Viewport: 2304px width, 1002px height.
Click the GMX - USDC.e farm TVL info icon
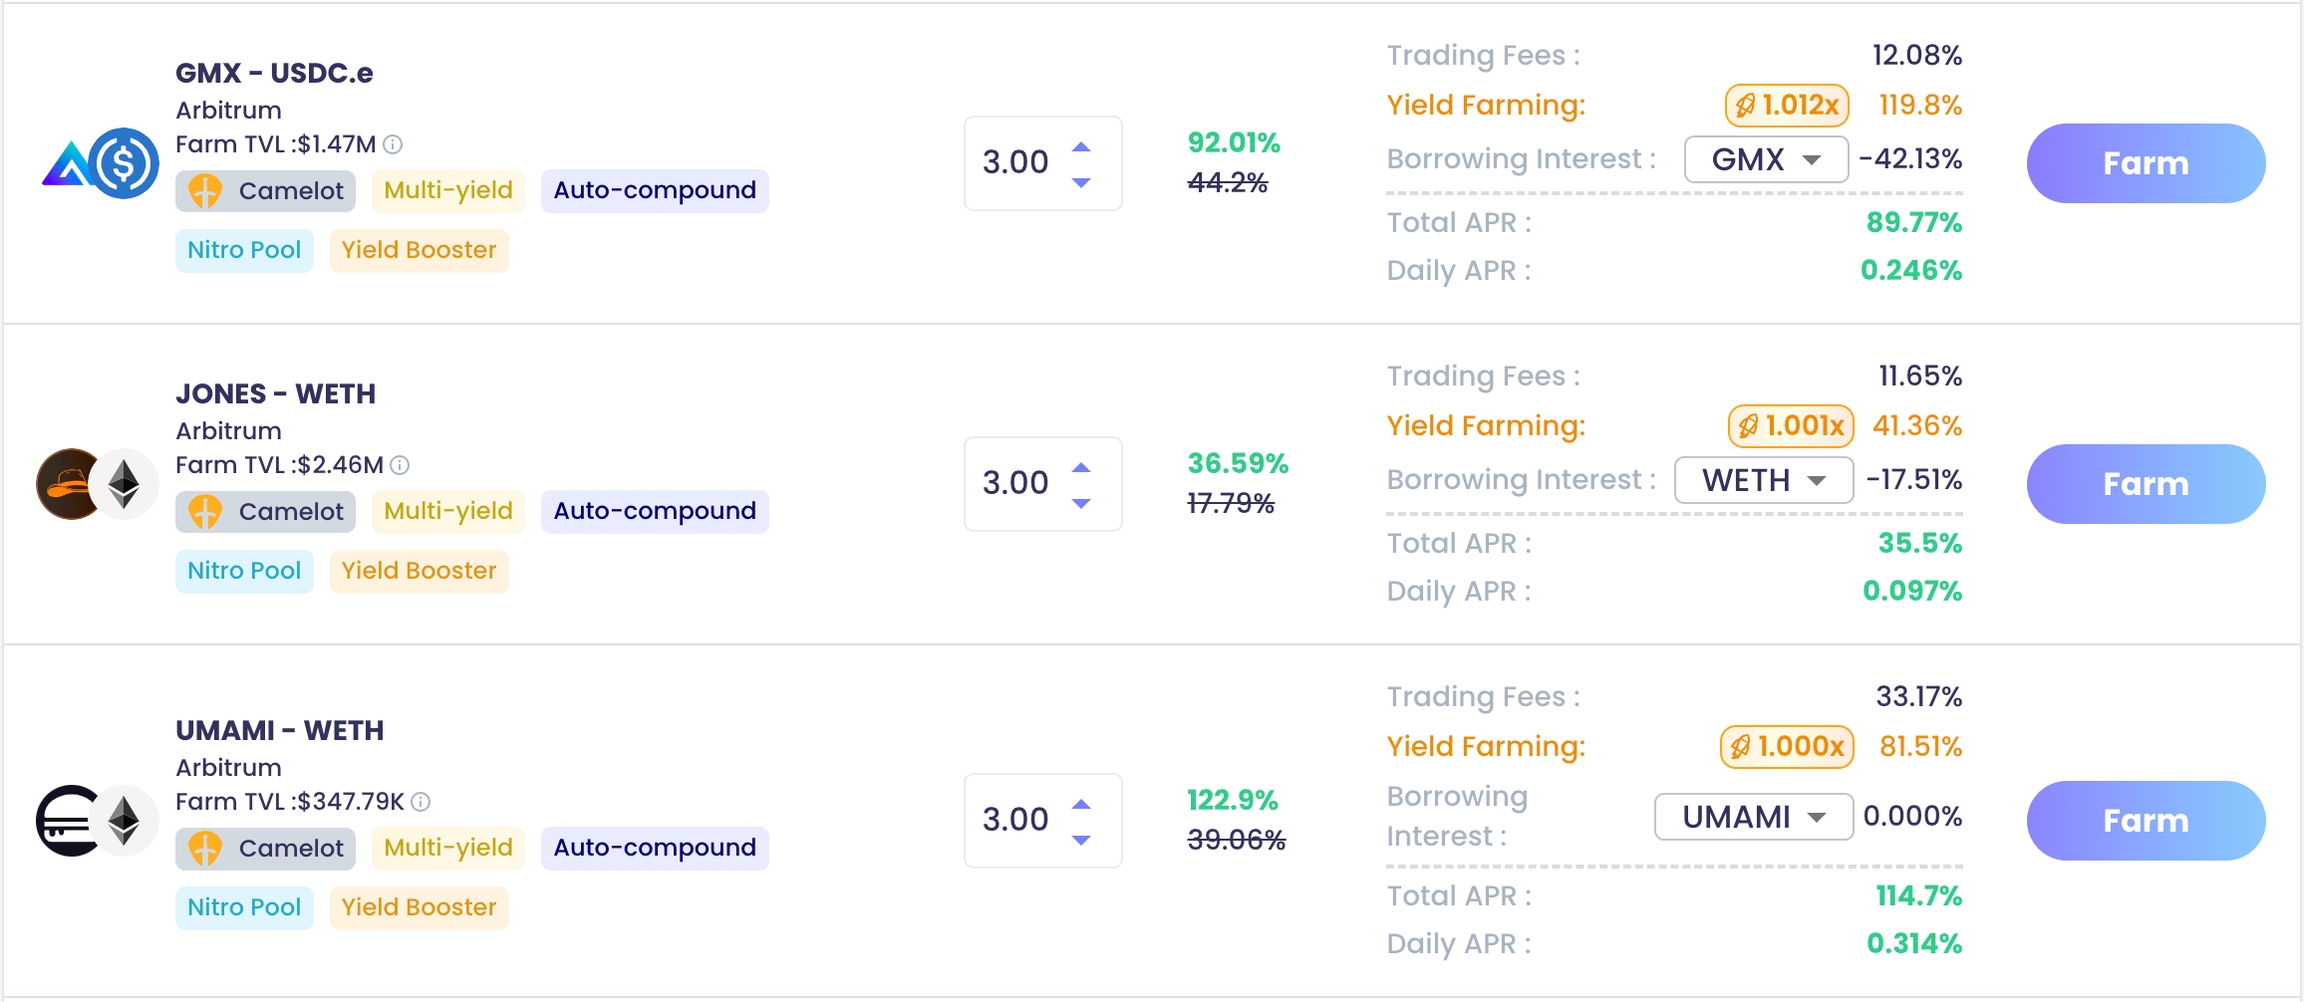(393, 145)
